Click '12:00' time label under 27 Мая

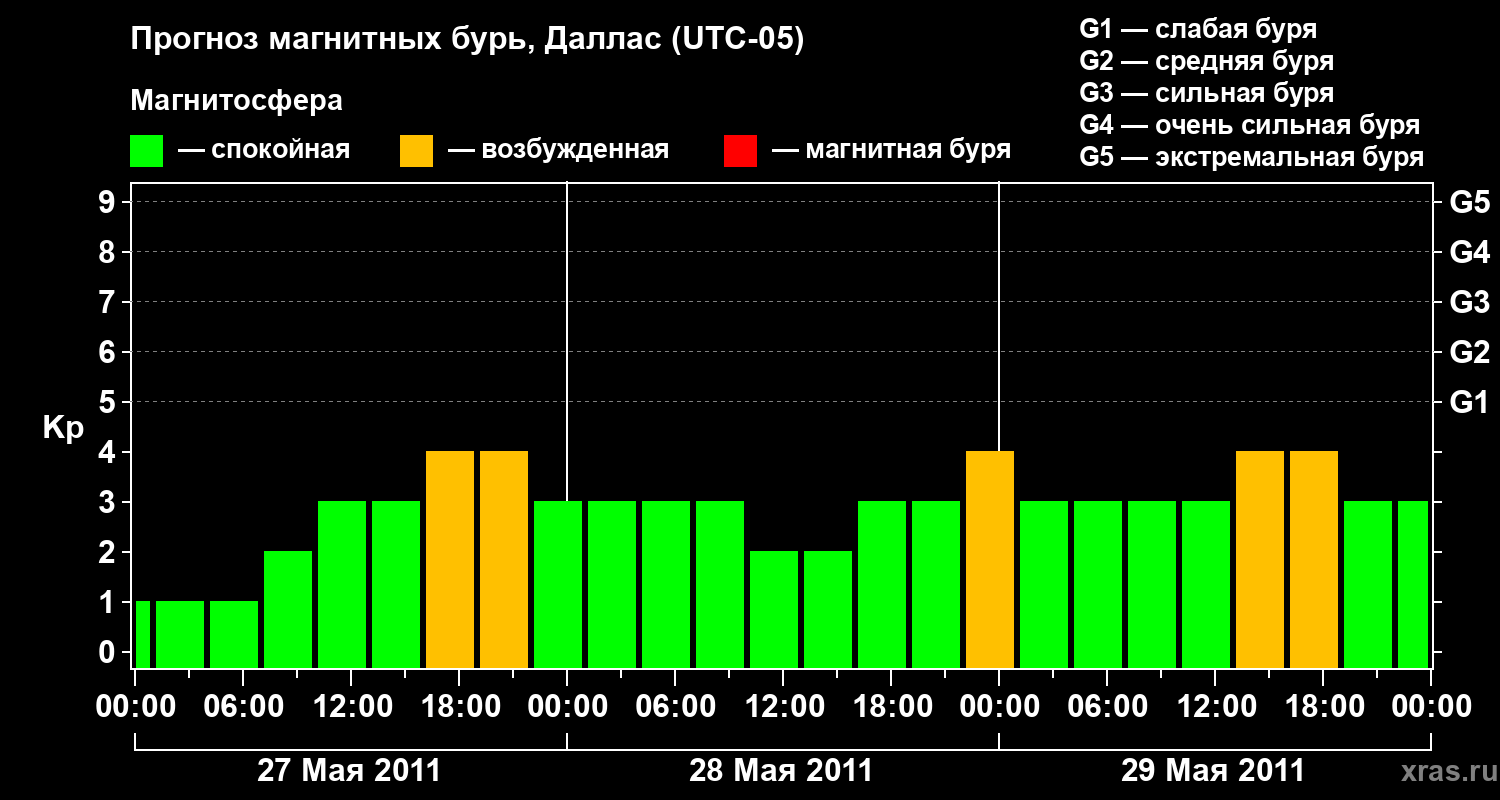(x=355, y=707)
